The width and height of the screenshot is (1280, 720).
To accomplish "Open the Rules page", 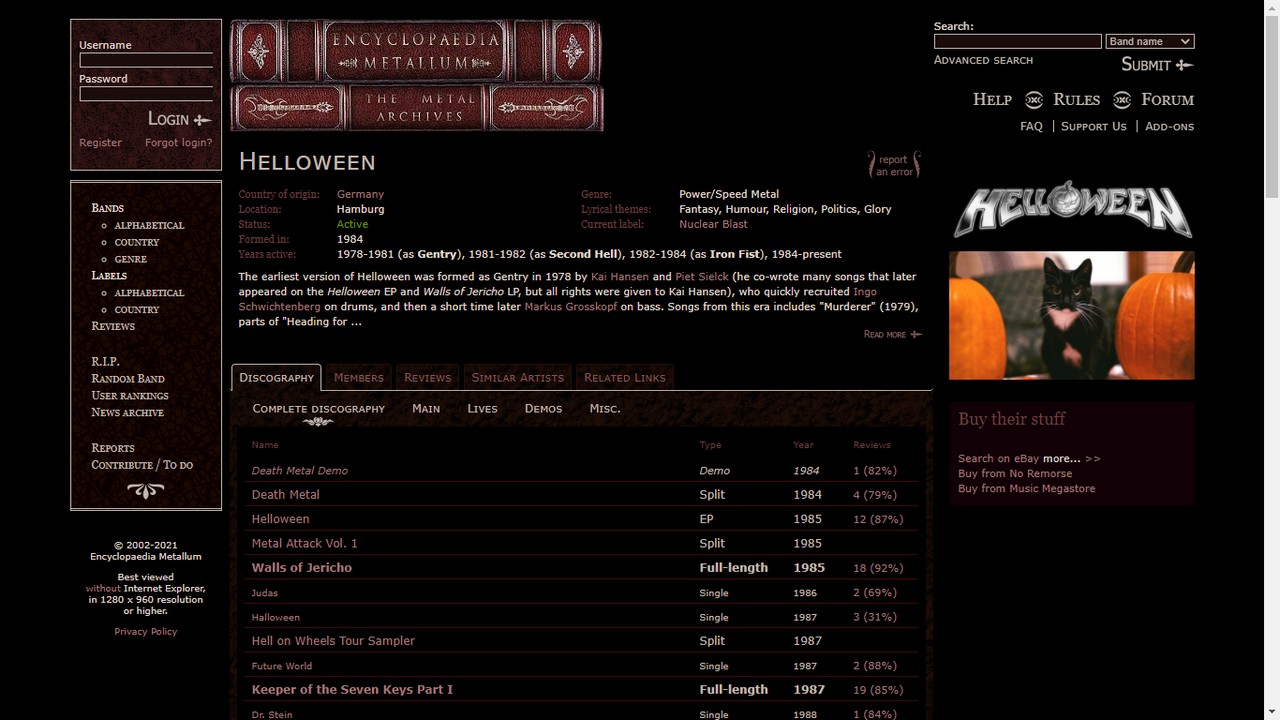I will click(x=1076, y=100).
